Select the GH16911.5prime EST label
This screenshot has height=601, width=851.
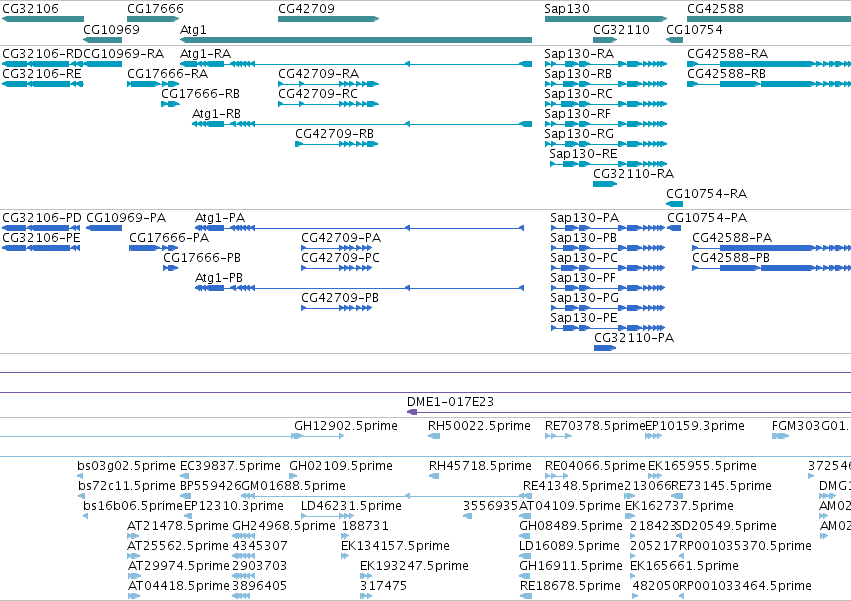click(571, 566)
